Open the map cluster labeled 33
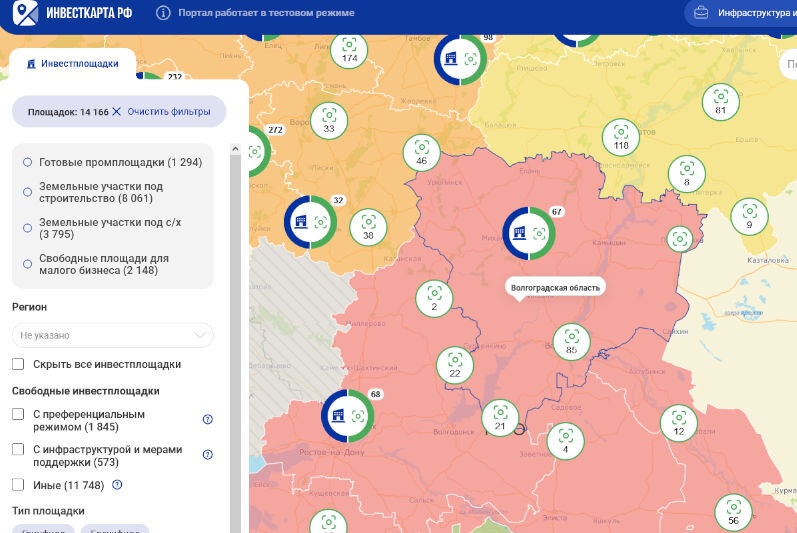797x533 pixels. tap(329, 121)
